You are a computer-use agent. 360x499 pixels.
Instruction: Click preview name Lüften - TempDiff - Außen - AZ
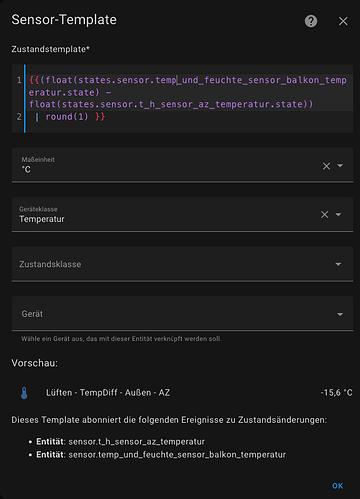coord(108,393)
